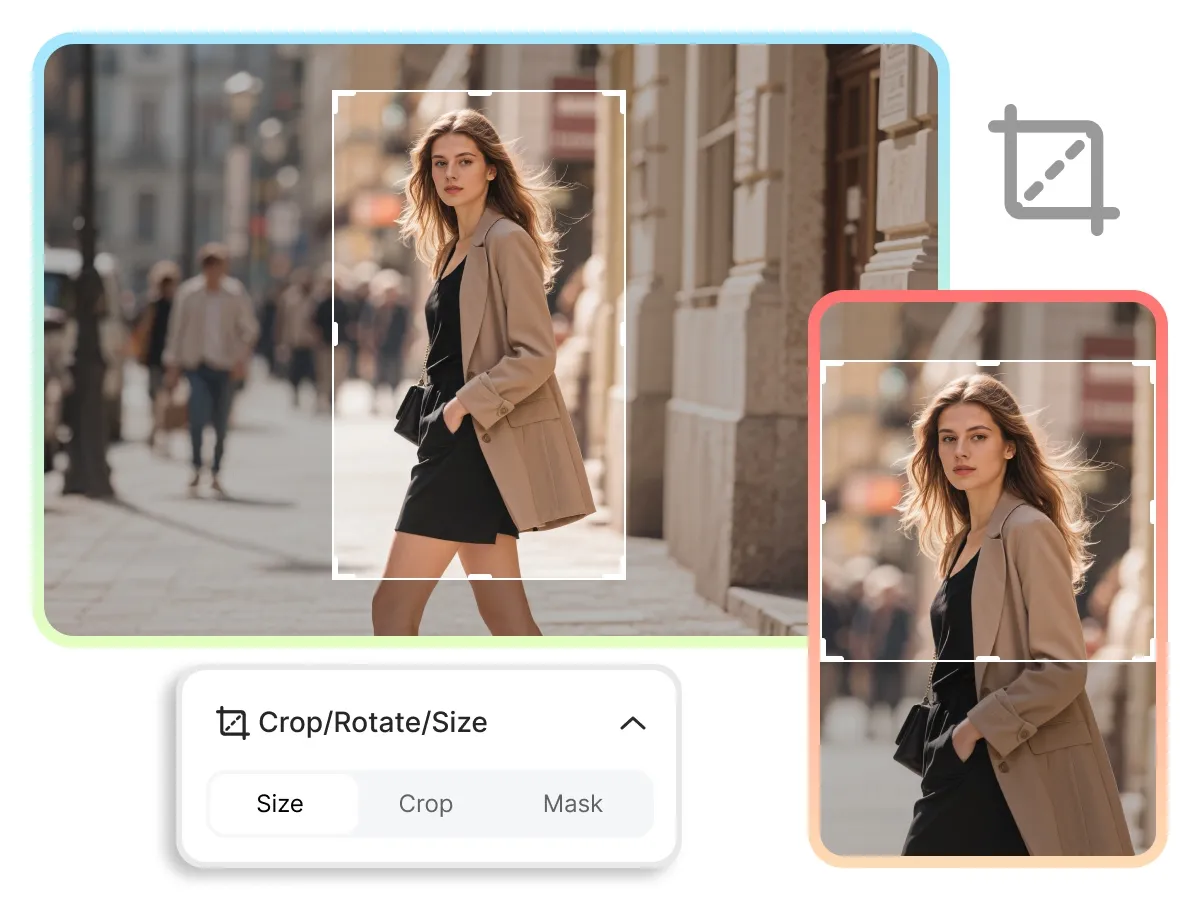This screenshot has width=1200, height=900.
Task: Click the chevron beside Crop/Rotate/Size
Action: pos(634,723)
